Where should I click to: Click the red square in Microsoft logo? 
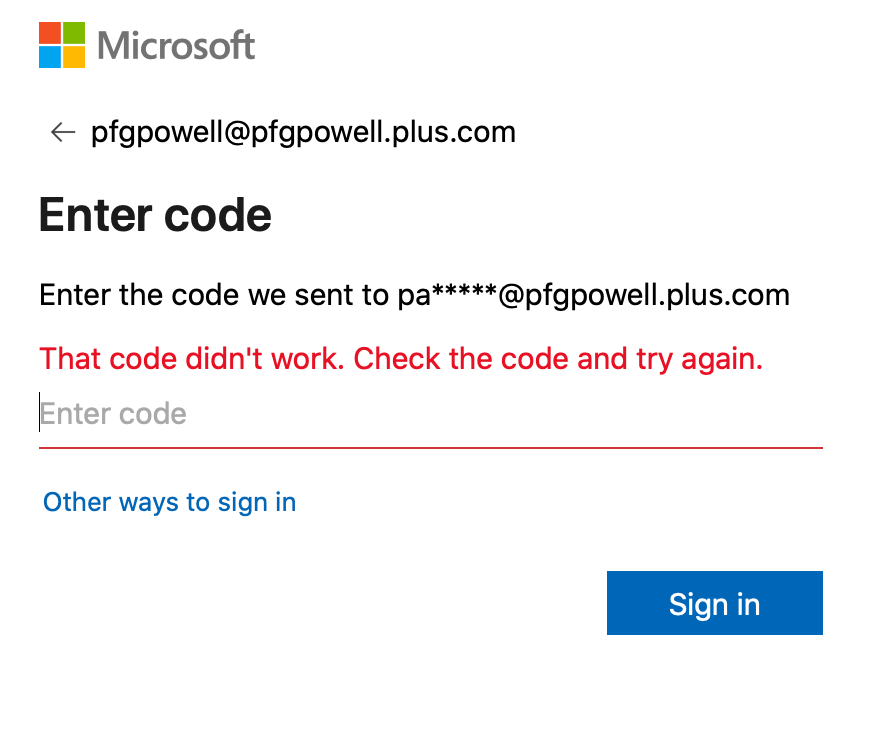pos(50,33)
